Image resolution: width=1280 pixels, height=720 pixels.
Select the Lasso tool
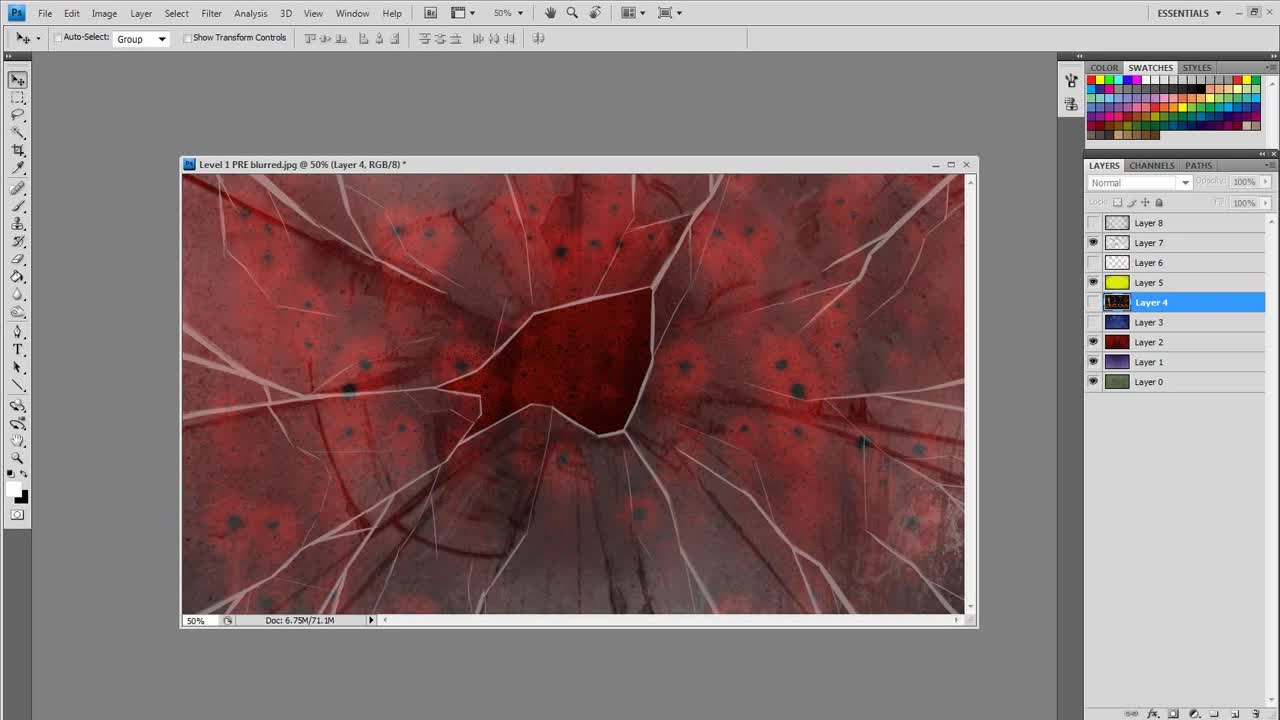[x=18, y=115]
